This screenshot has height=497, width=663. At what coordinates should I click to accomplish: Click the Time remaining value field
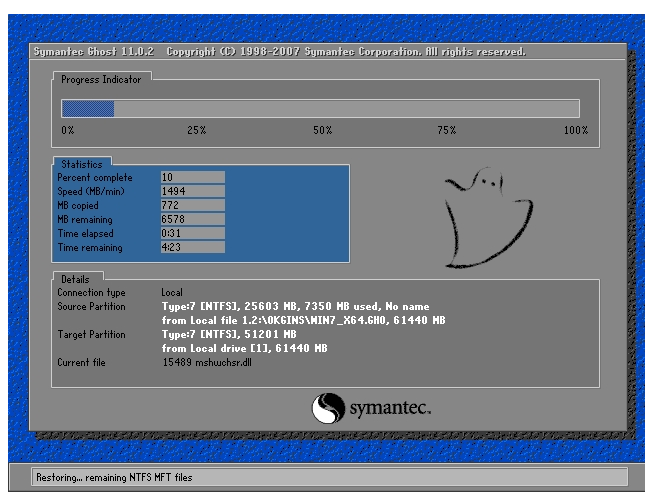coord(192,247)
